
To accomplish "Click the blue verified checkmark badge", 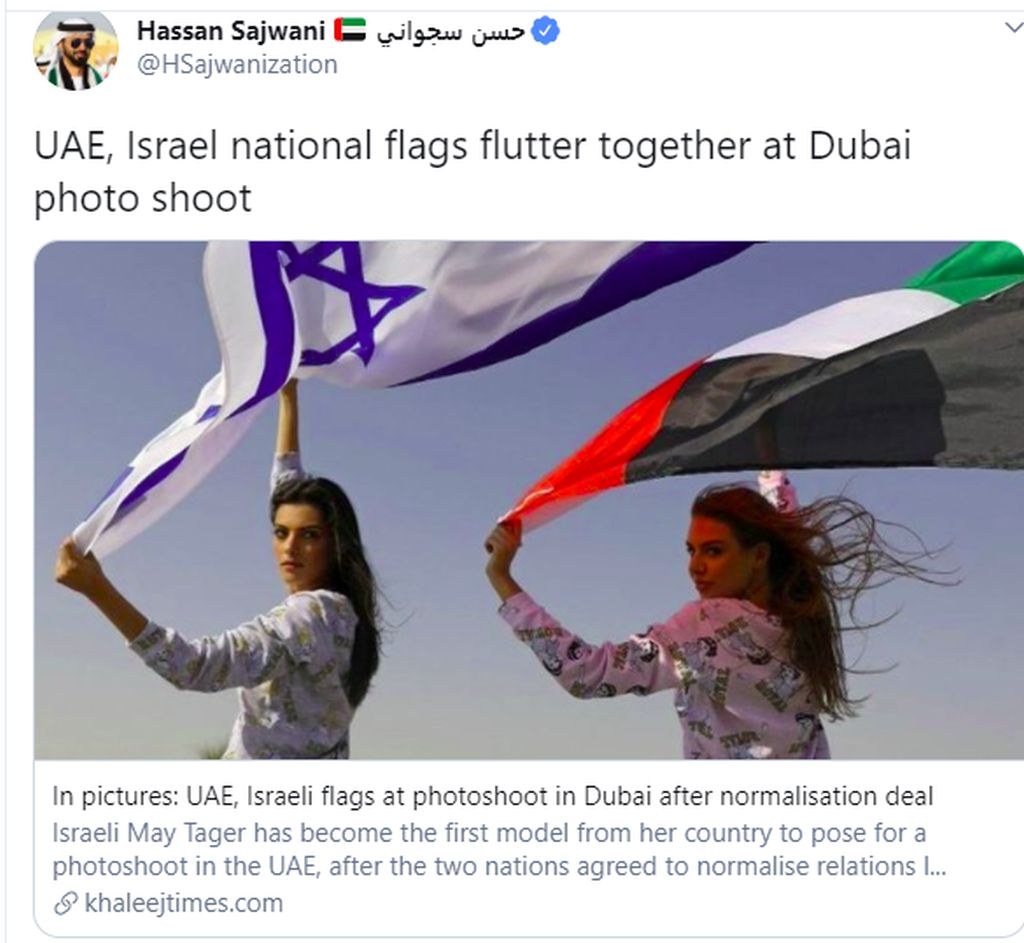I will coord(545,31).
